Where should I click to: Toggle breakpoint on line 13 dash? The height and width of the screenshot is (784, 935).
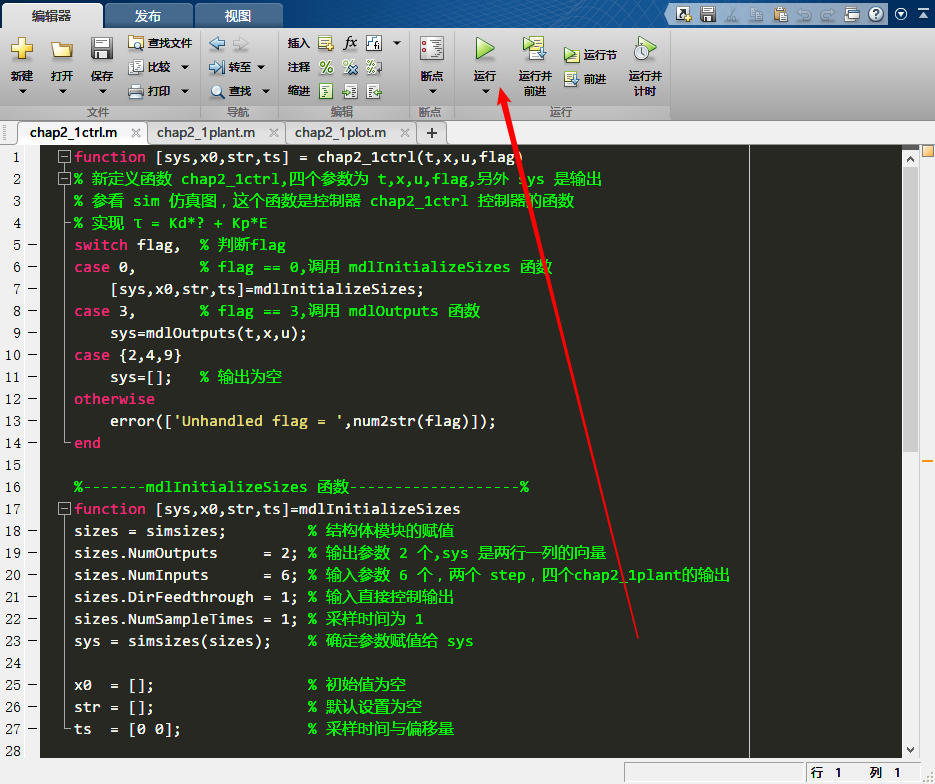pyautogui.click(x=32, y=421)
